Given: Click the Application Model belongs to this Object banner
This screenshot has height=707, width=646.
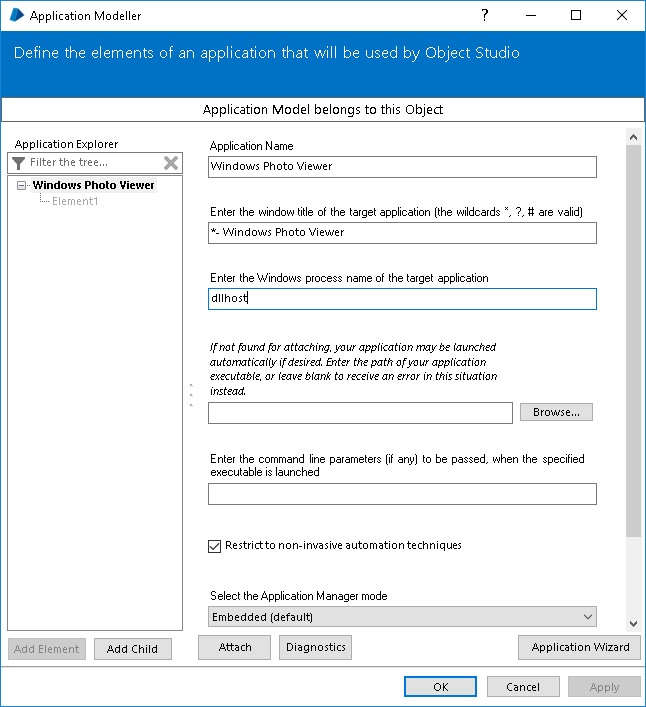Looking at the screenshot, I should [x=323, y=110].
